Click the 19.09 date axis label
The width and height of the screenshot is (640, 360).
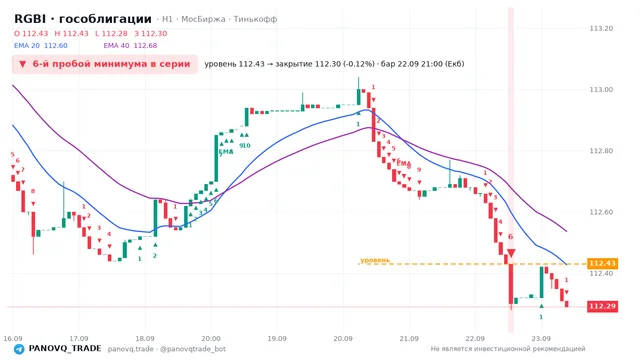click(x=277, y=339)
